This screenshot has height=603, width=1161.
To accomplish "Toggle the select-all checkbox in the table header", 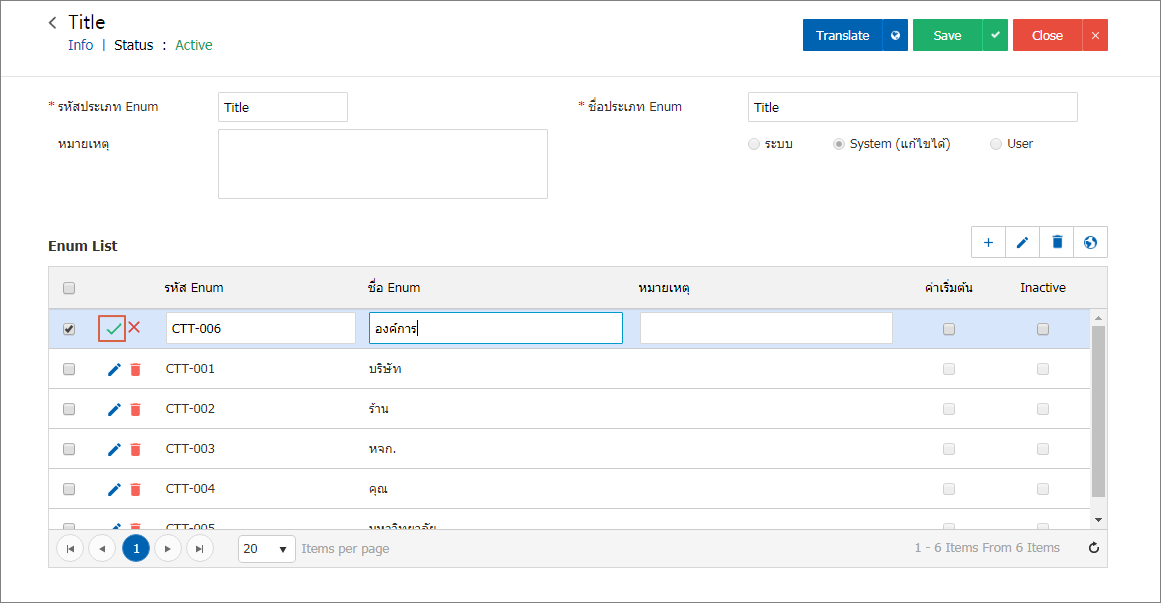I will (x=69, y=288).
